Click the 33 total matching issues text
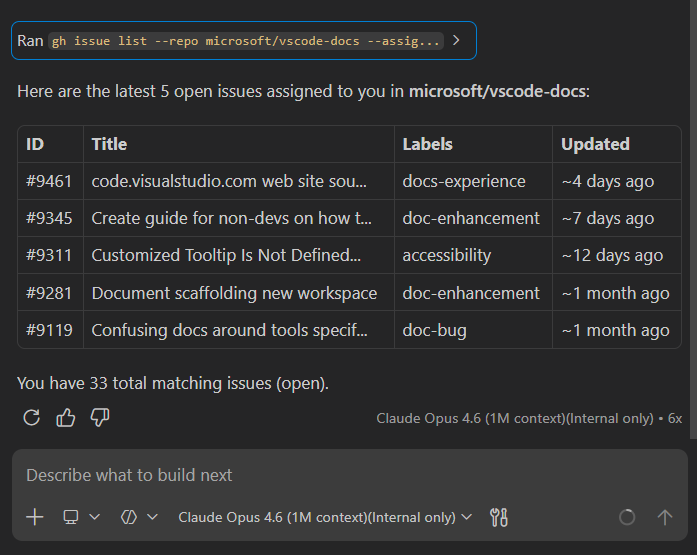697x555 pixels. click(x=173, y=383)
